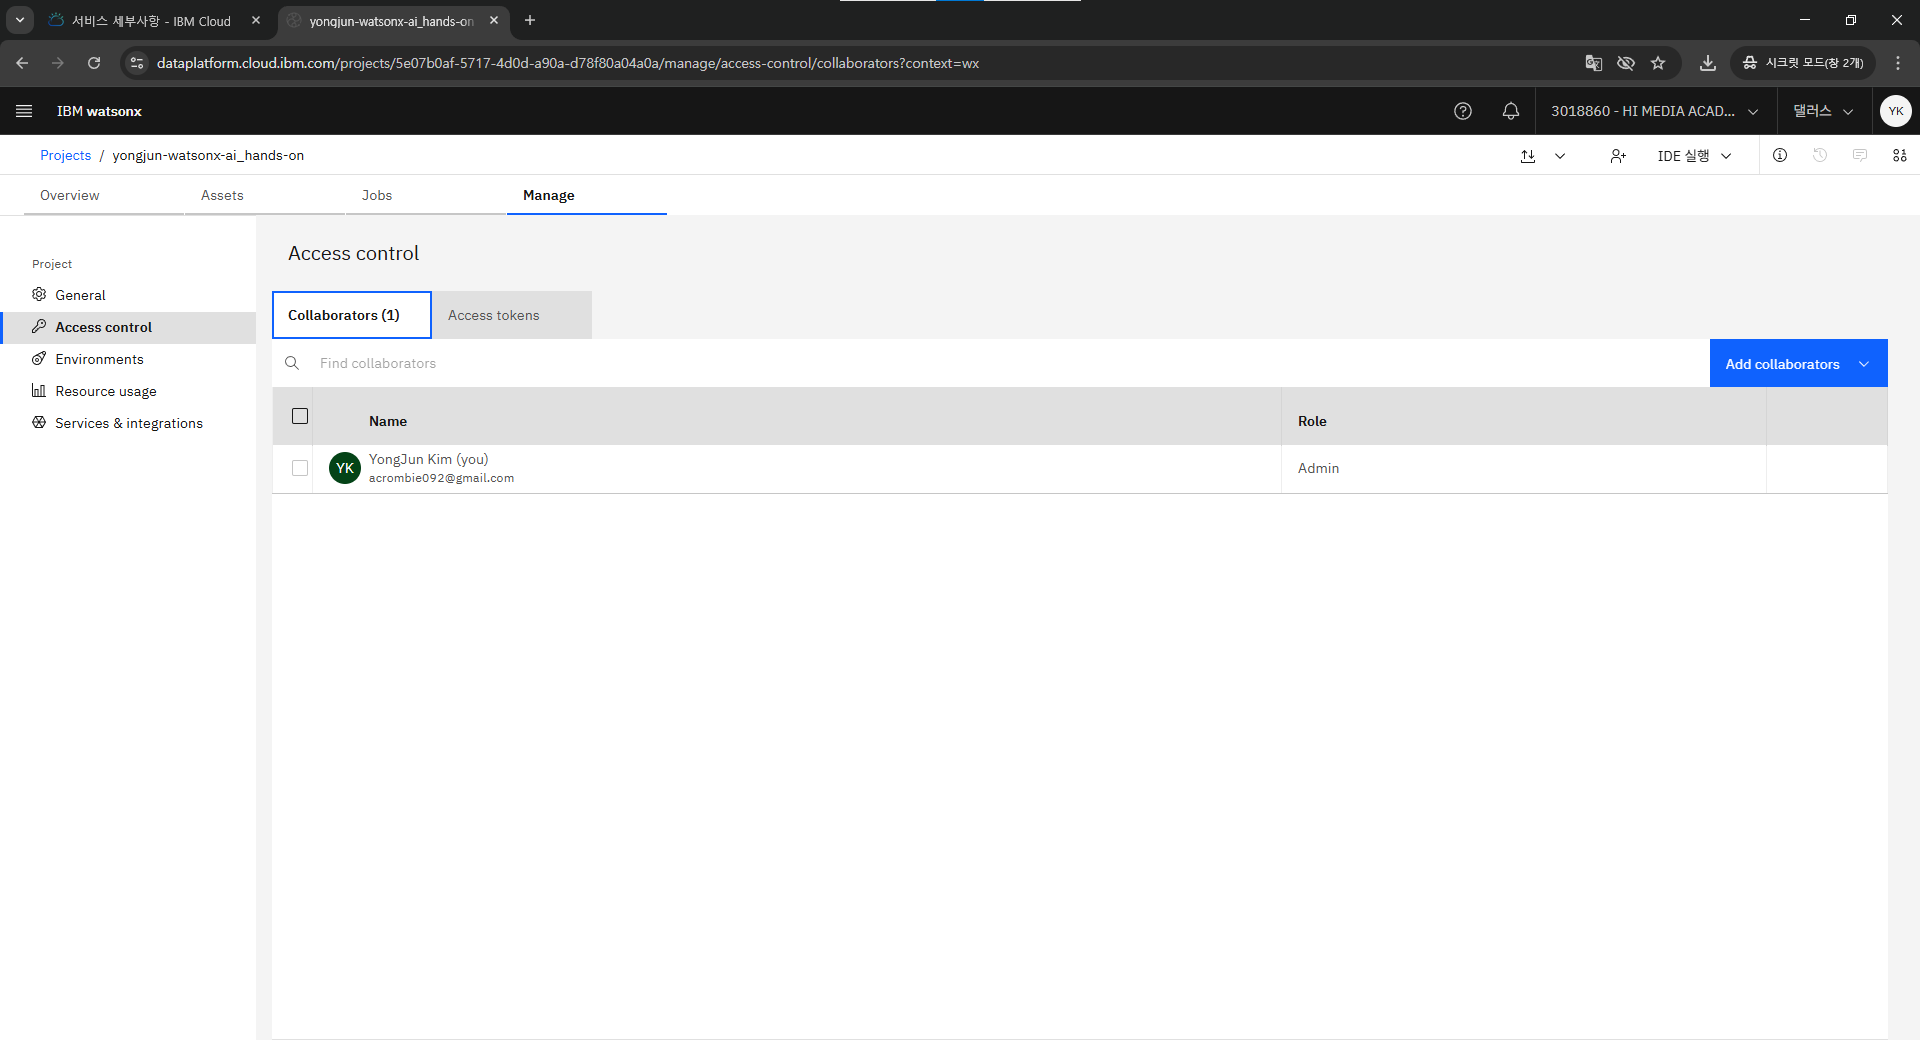Click the import/export arrows icon

click(1528, 156)
